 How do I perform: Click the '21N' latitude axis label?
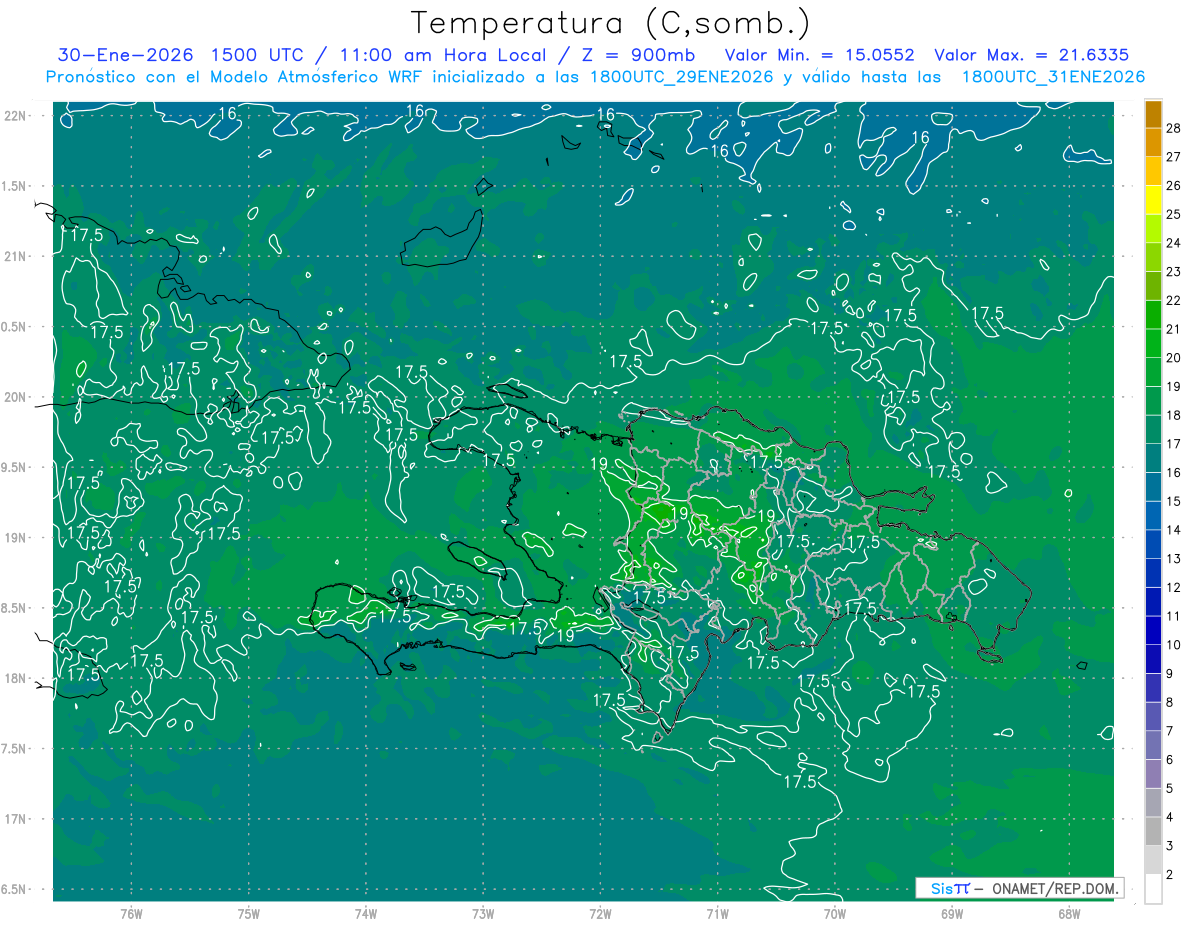click(x=16, y=256)
